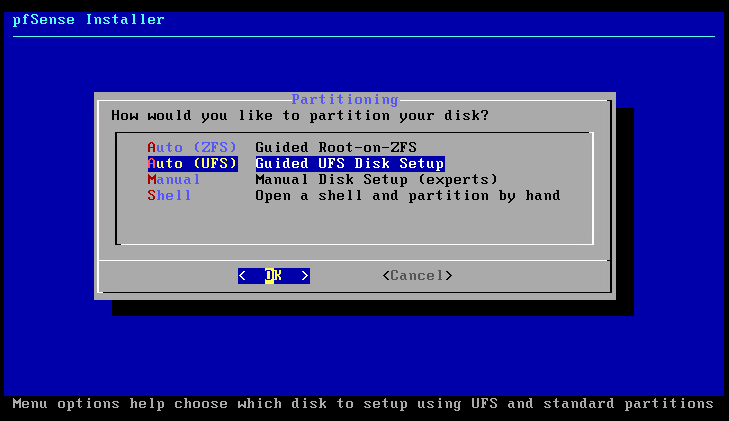
Task: Click the bottom help text line
Action: 362,404
